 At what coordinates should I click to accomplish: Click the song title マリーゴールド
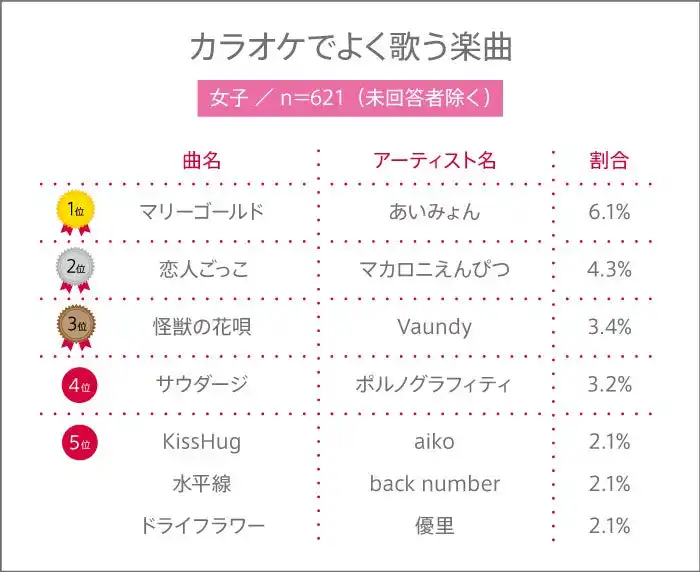click(x=202, y=212)
